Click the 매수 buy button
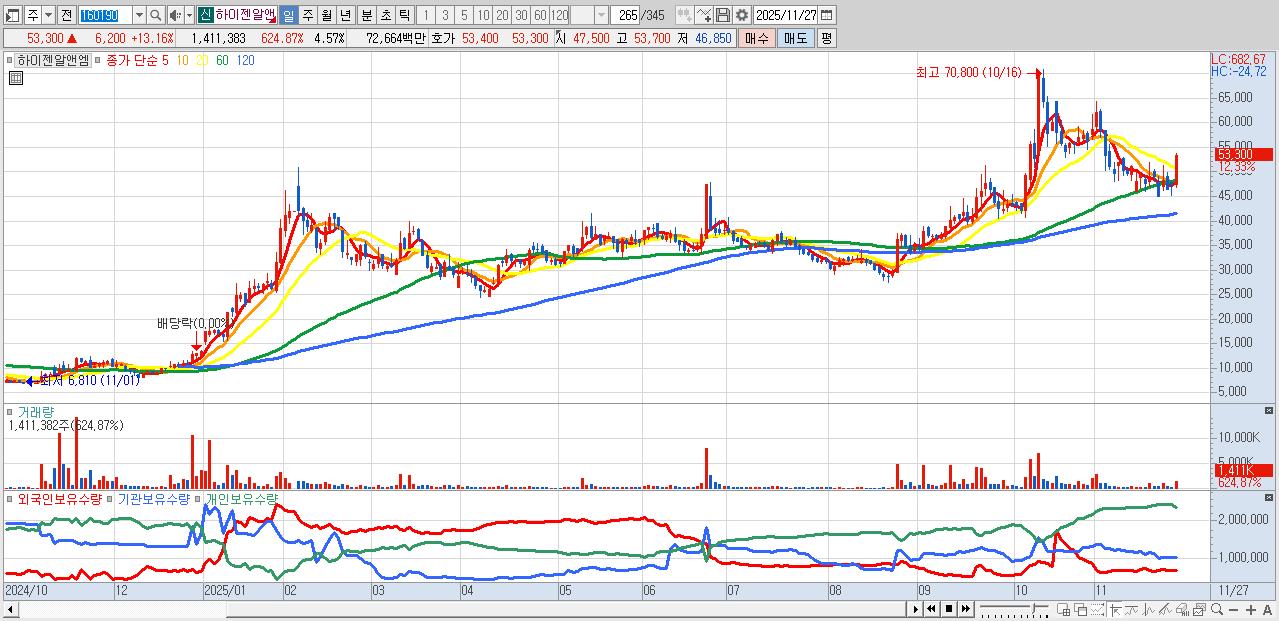 757,38
